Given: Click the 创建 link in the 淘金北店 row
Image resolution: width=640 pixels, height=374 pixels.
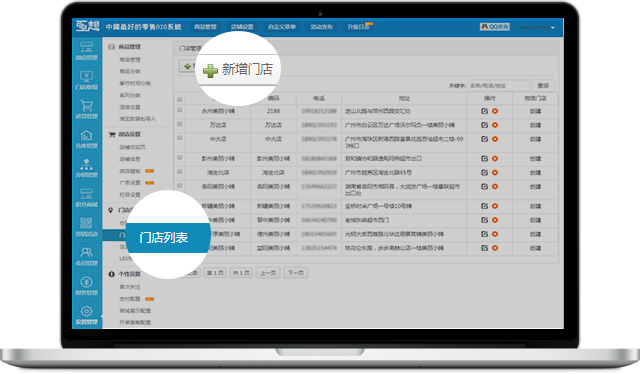Looking at the screenshot, I should coord(535,172).
